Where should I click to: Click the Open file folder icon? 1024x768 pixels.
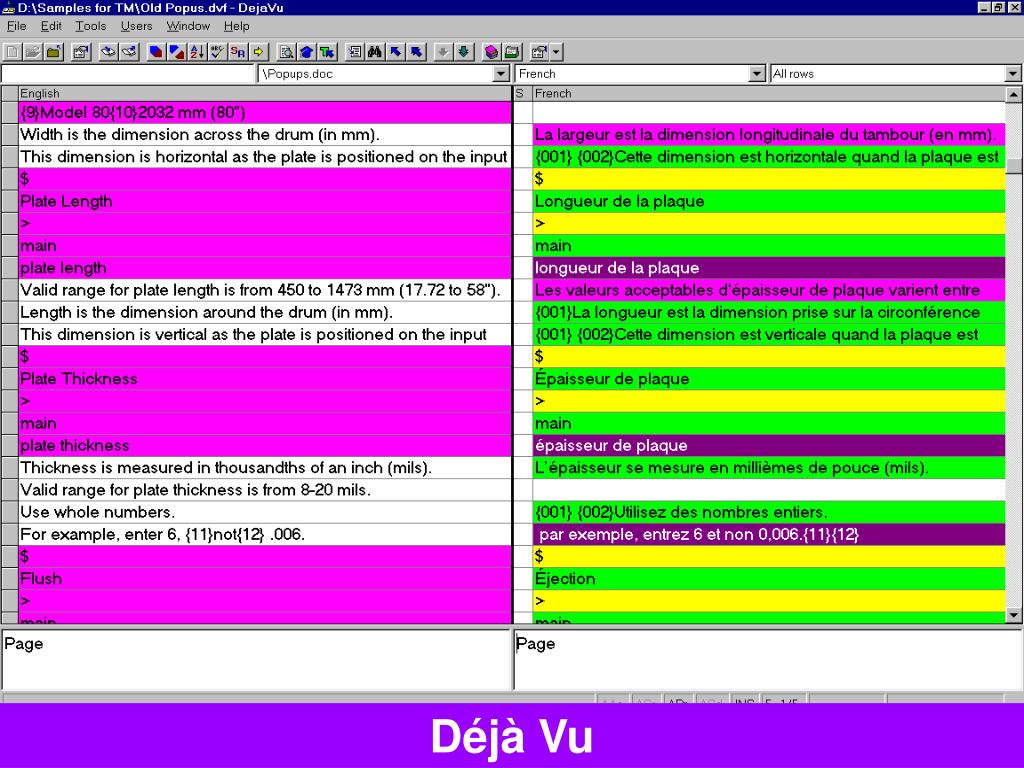[x=33, y=52]
